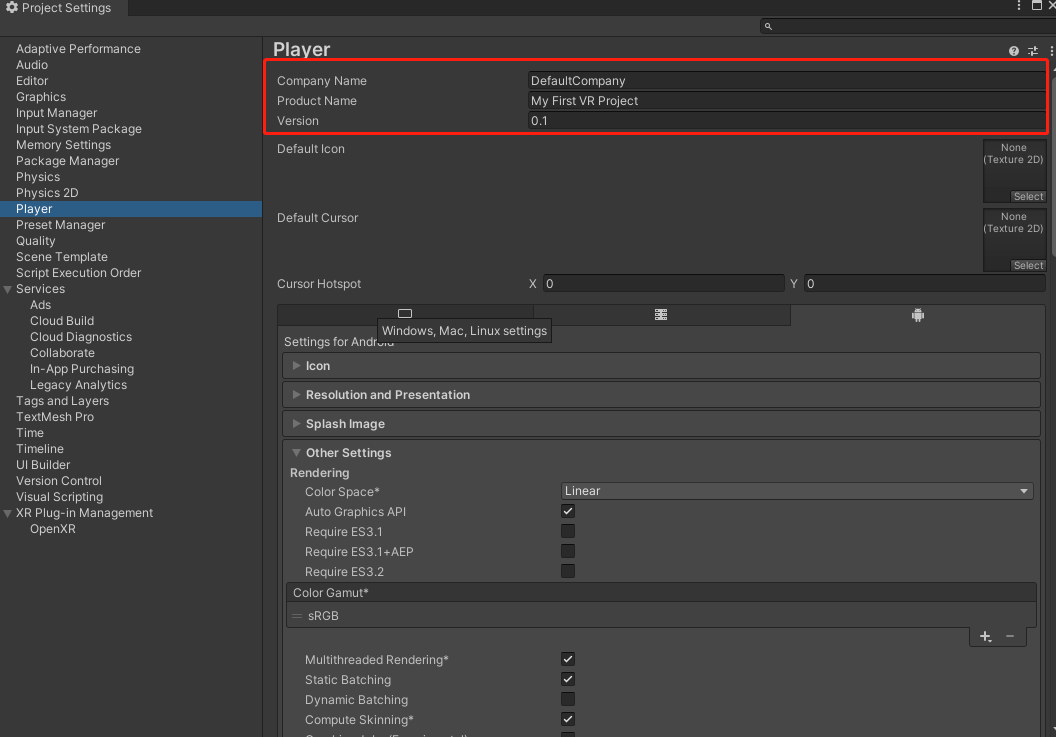Select the Android robot platform tab

coord(918,314)
